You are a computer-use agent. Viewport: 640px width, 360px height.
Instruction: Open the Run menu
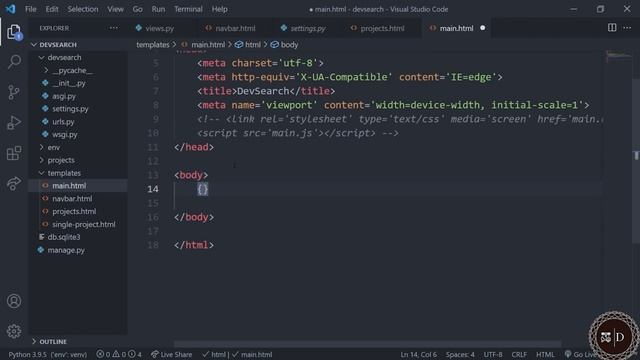[x=158, y=9]
